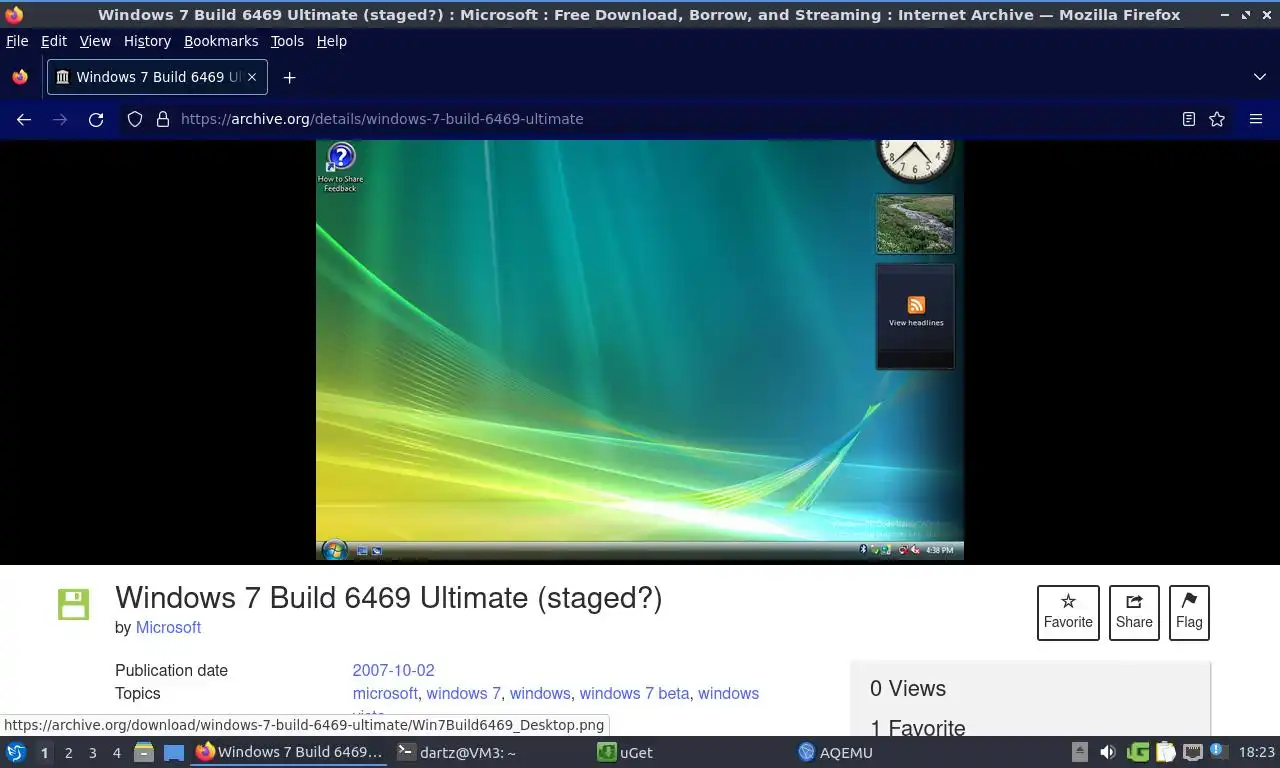Click the show desktop taskbar icon
Viewport: 1280px width, 768px height.
point(174,752)
